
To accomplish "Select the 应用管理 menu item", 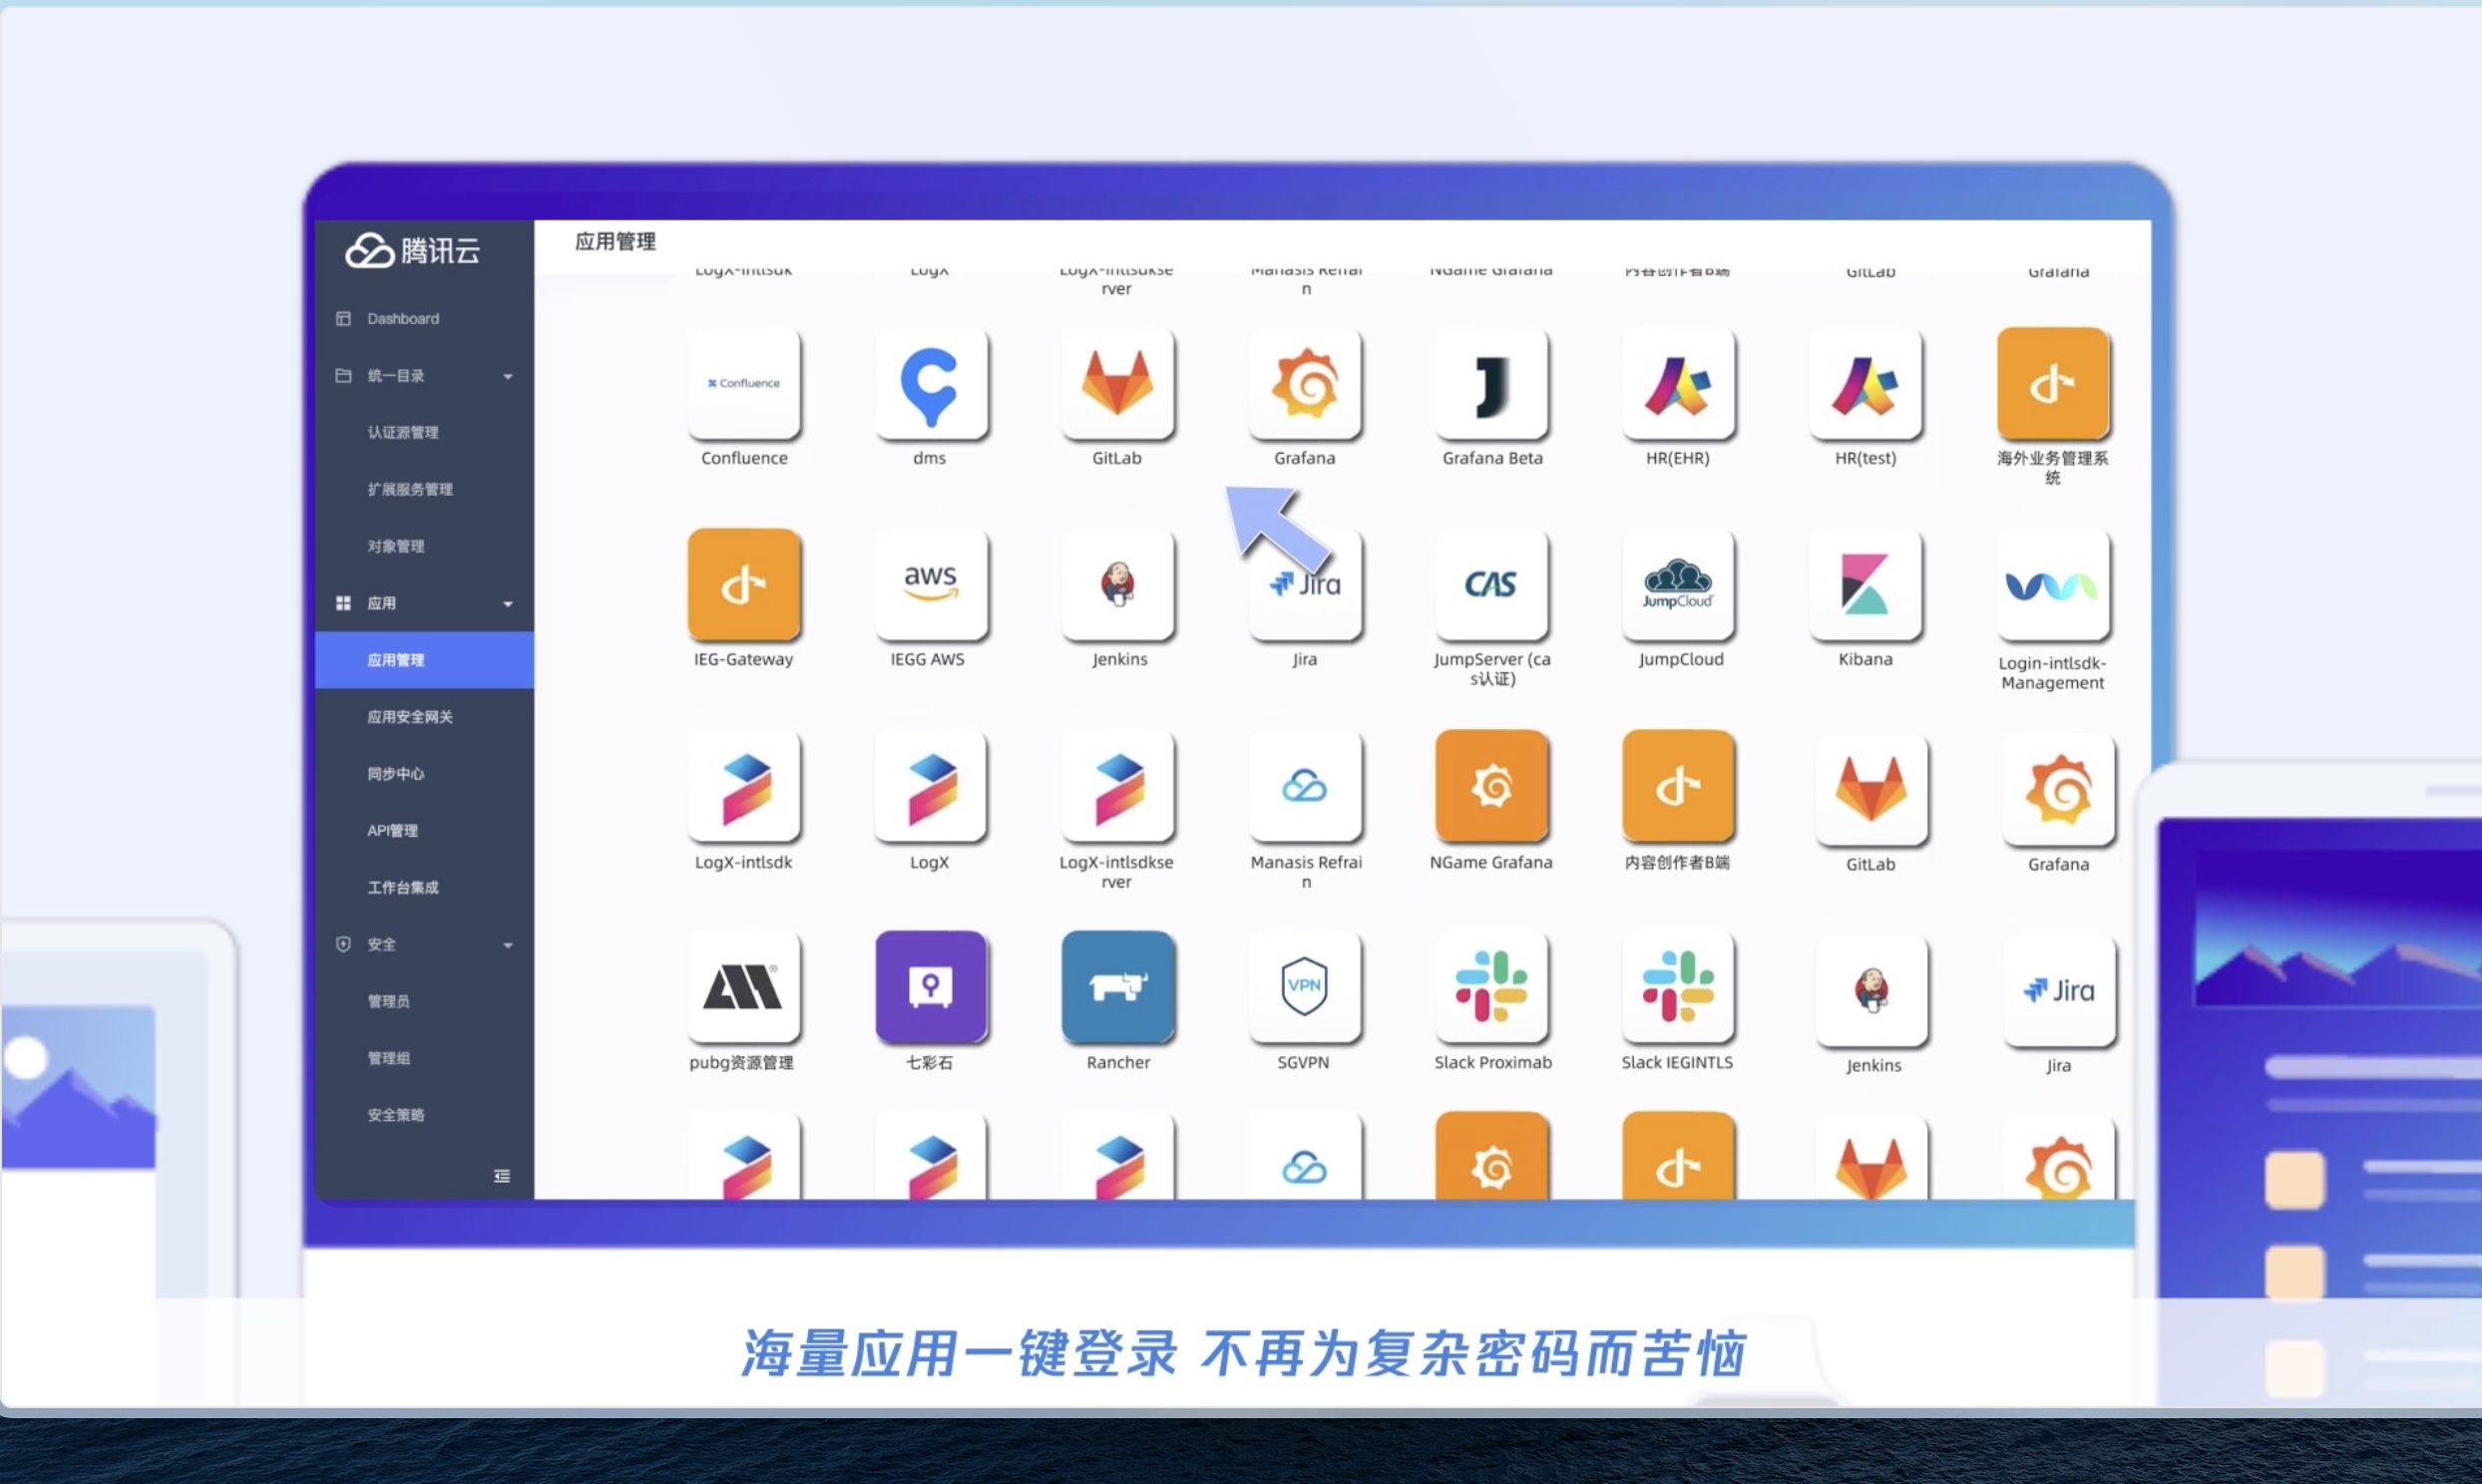I will pos(424,660).
